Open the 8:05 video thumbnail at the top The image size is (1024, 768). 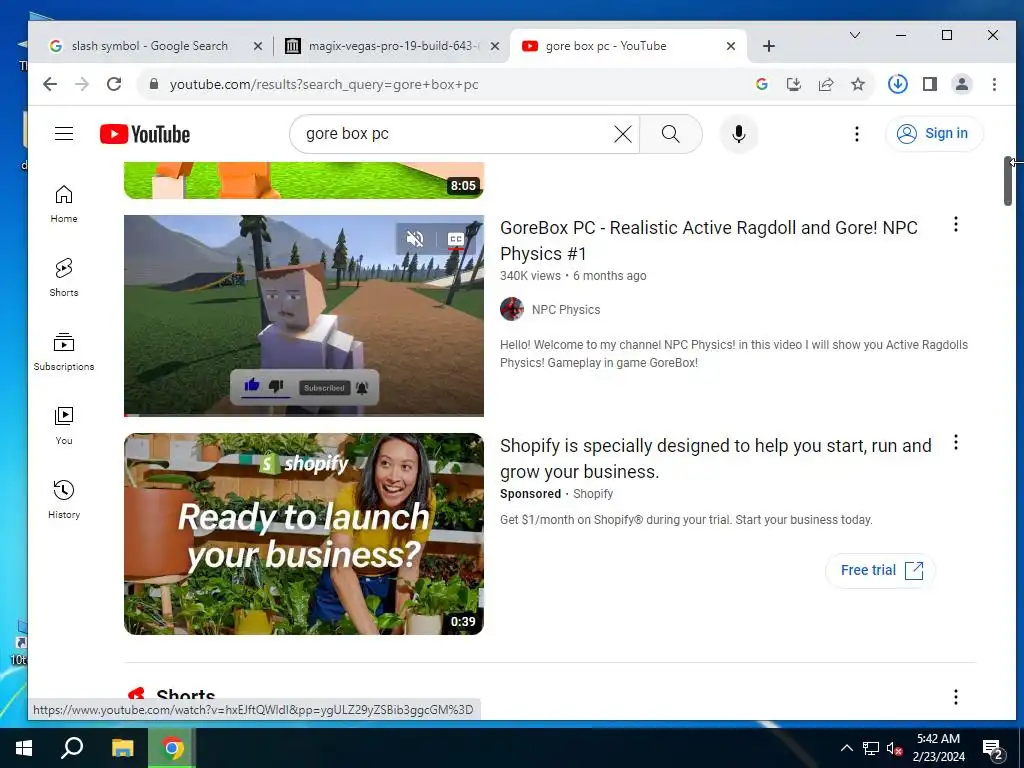[304, 180]
